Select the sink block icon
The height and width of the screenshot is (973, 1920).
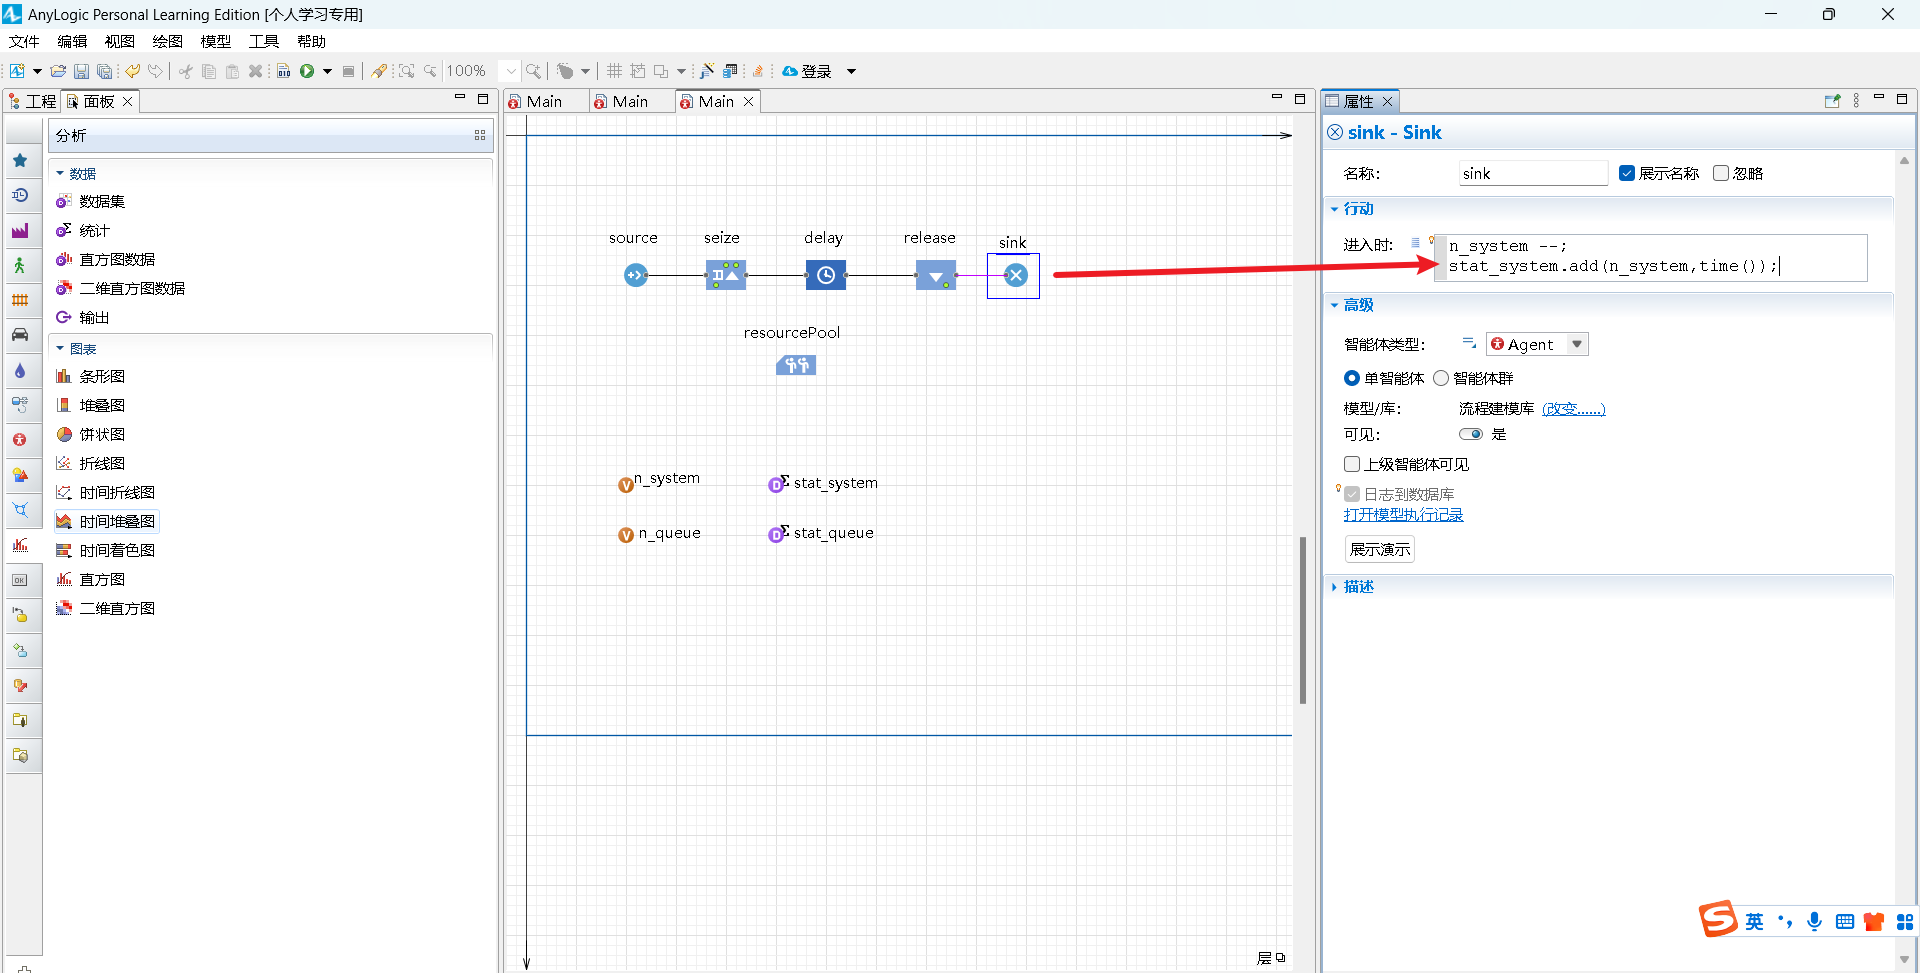point(1016,275)
